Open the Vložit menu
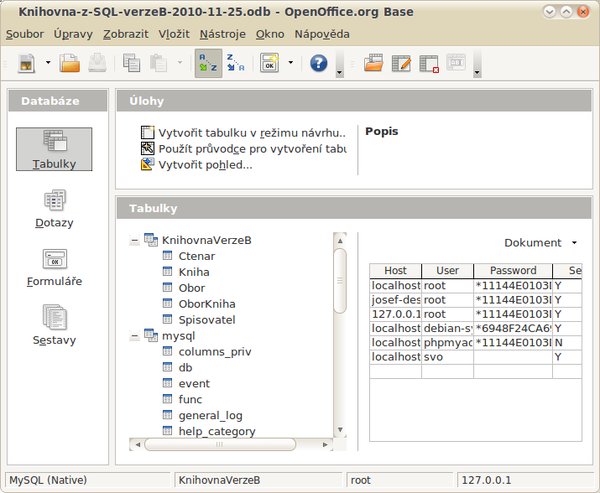 [x=174, y=34]
